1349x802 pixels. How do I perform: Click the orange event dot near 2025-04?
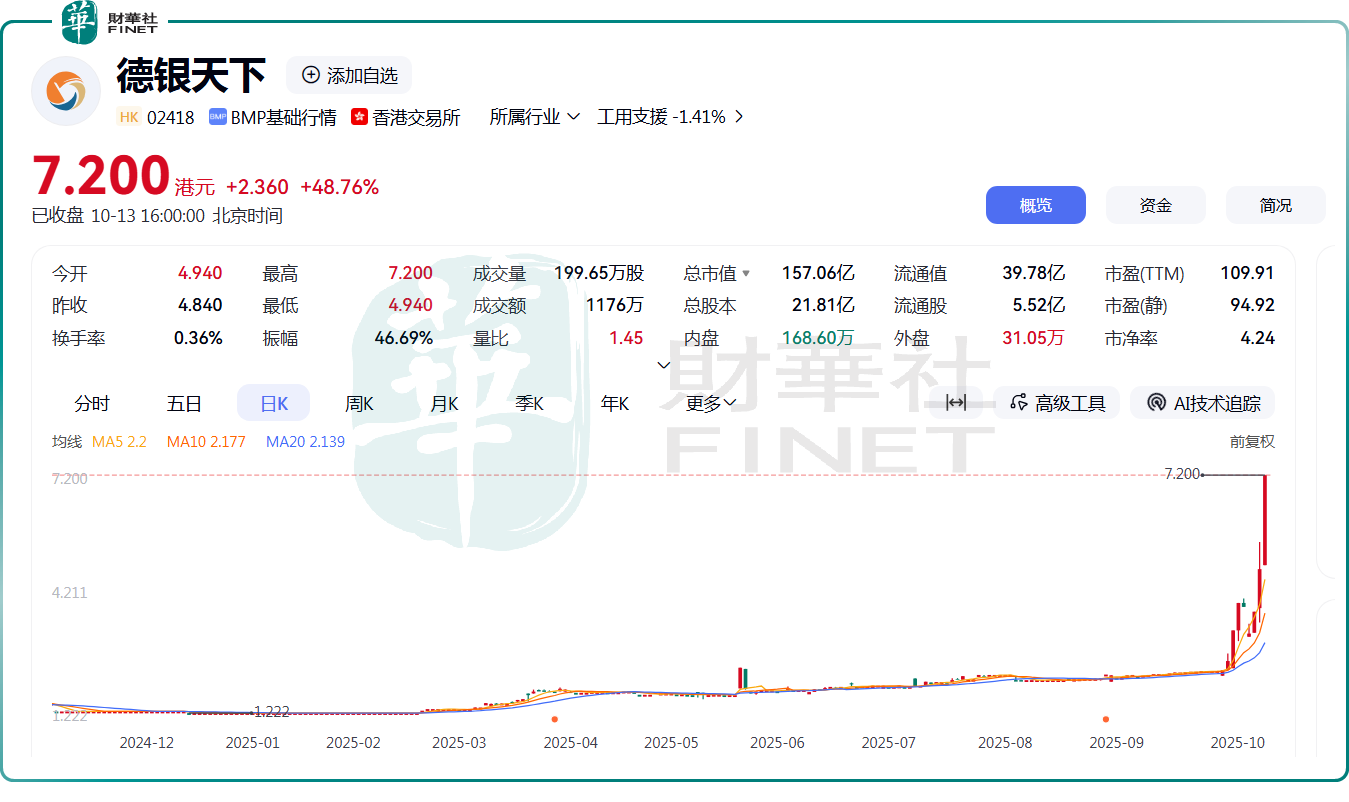tap(555, 719)
